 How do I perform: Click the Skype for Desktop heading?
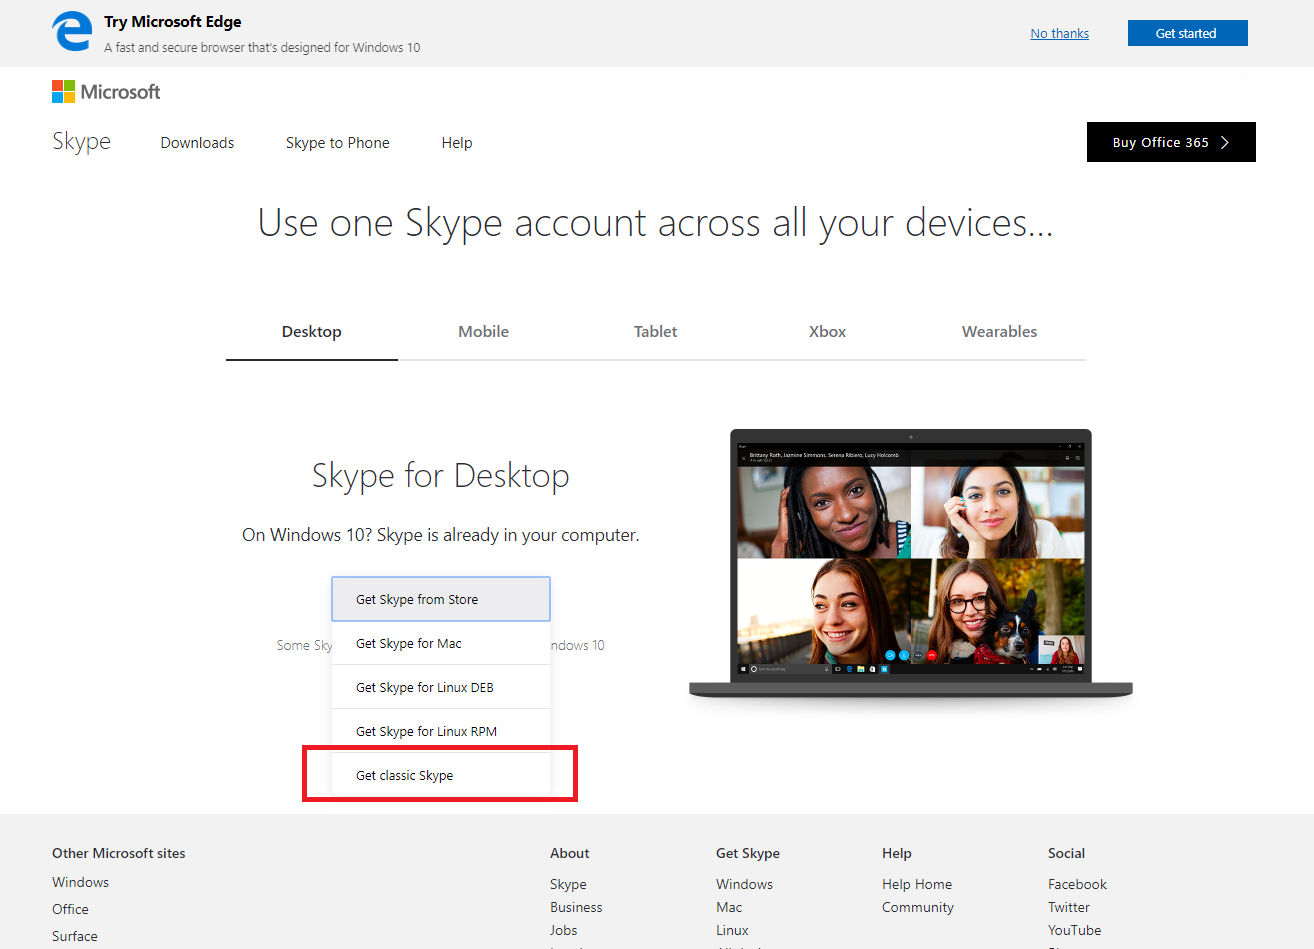pos(441,476)
